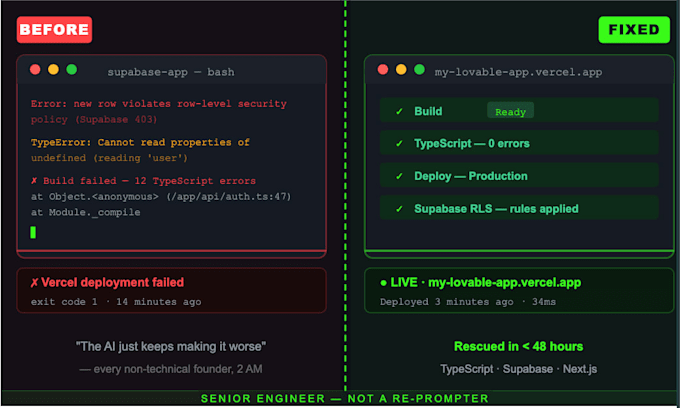Screen dimensions: 680x408
Task: Select 'exit code 1 · 14 minutes ago'
Action: click(x=116, y=302)
